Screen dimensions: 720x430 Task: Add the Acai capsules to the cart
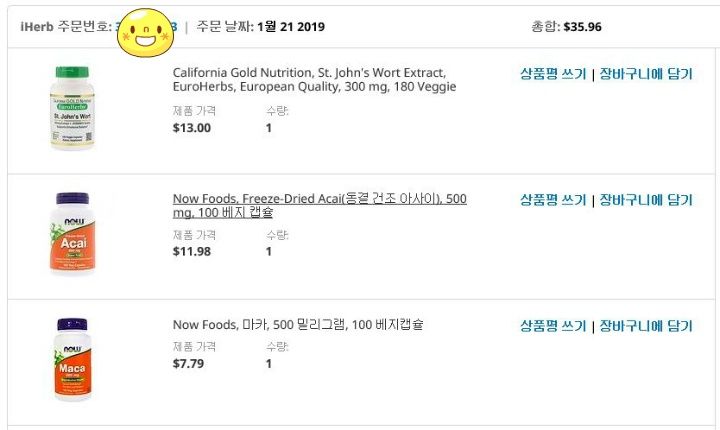646,200
